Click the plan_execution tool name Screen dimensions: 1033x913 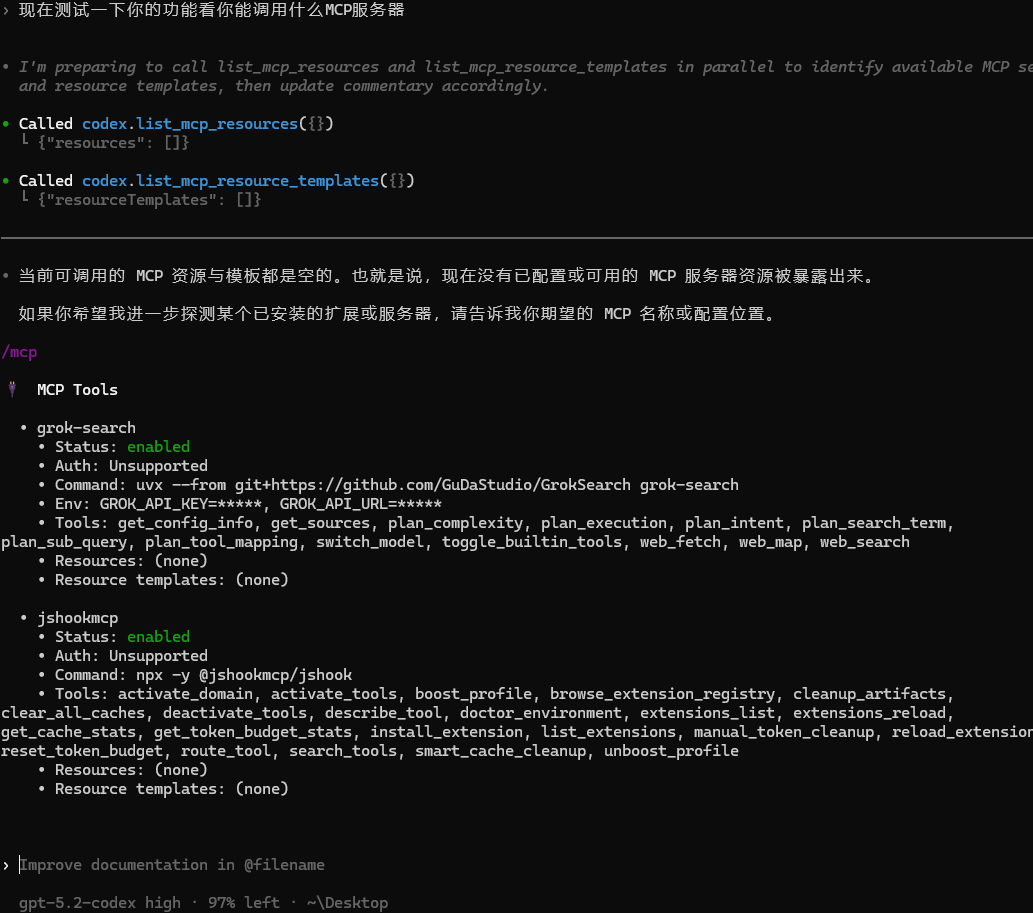603,523
